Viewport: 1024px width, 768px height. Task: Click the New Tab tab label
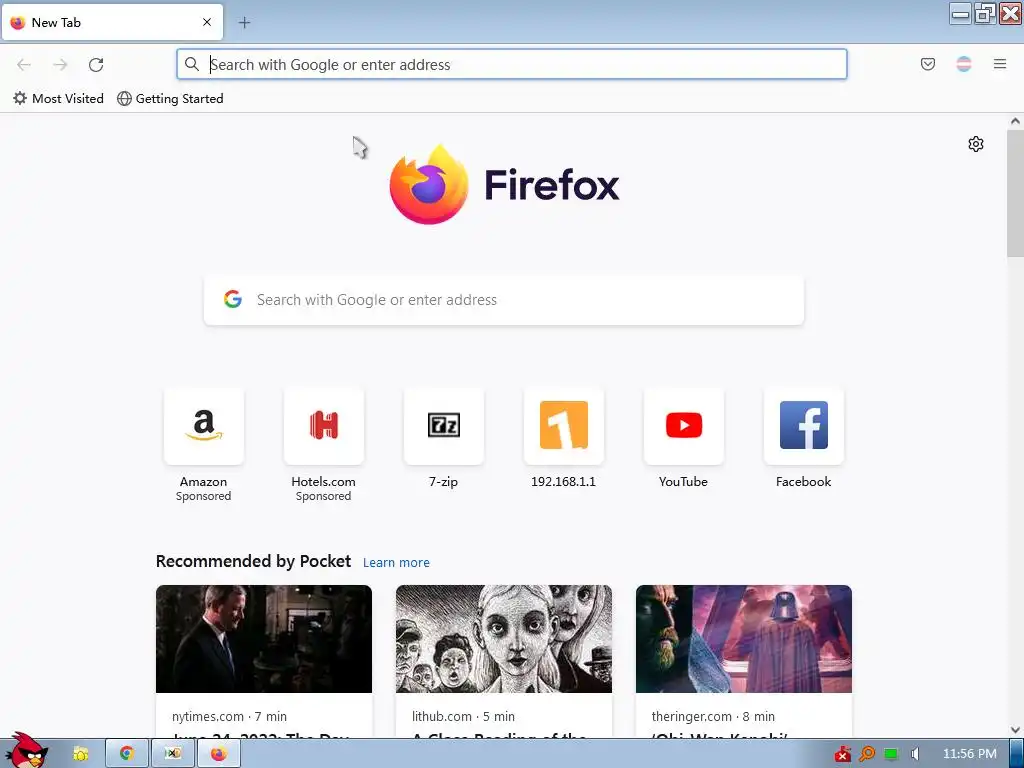point(56,22)
